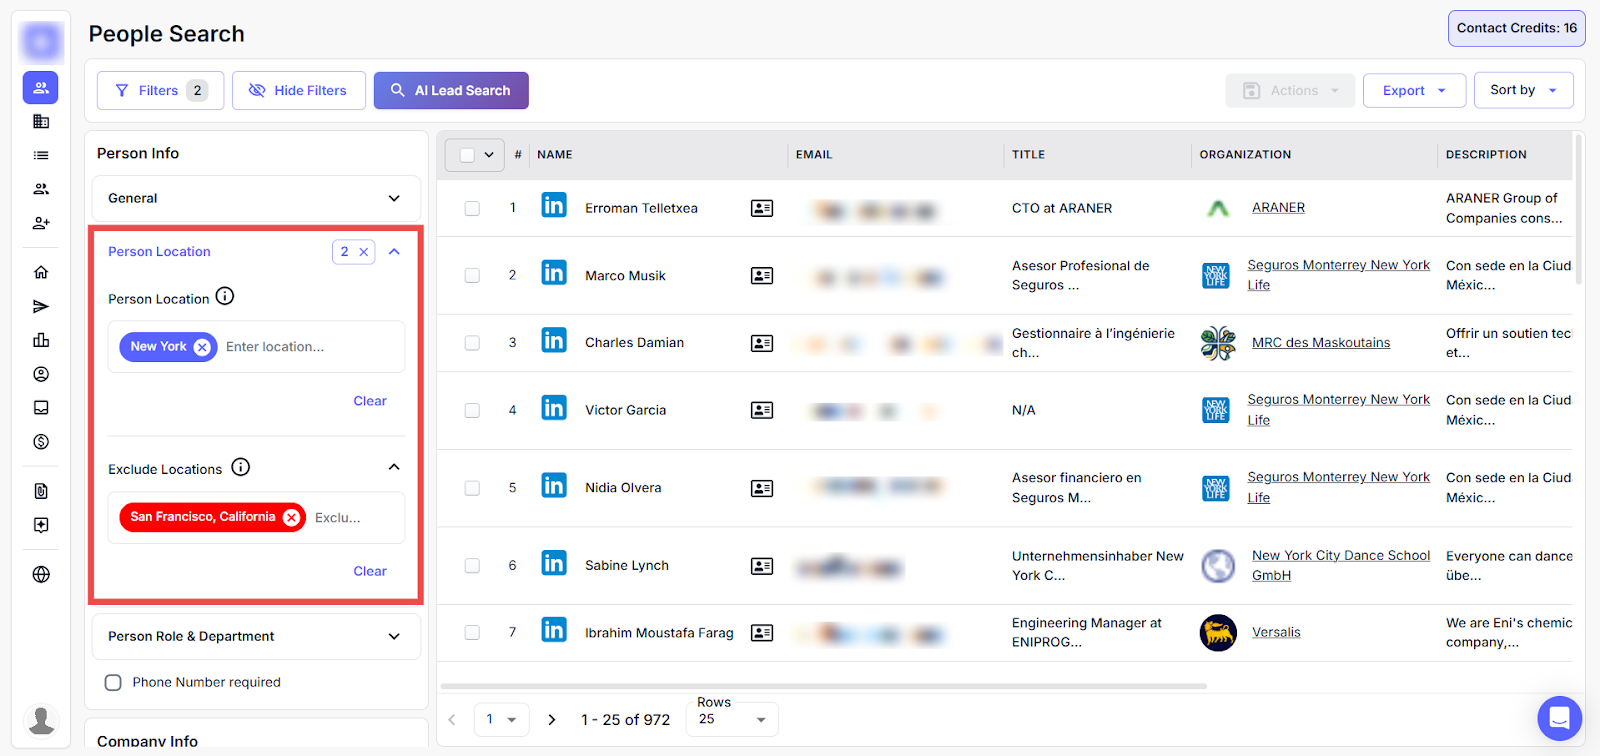Open the Rows per page dropdown
Viewport: 1600px width, 756px height.
coord(732,719)
